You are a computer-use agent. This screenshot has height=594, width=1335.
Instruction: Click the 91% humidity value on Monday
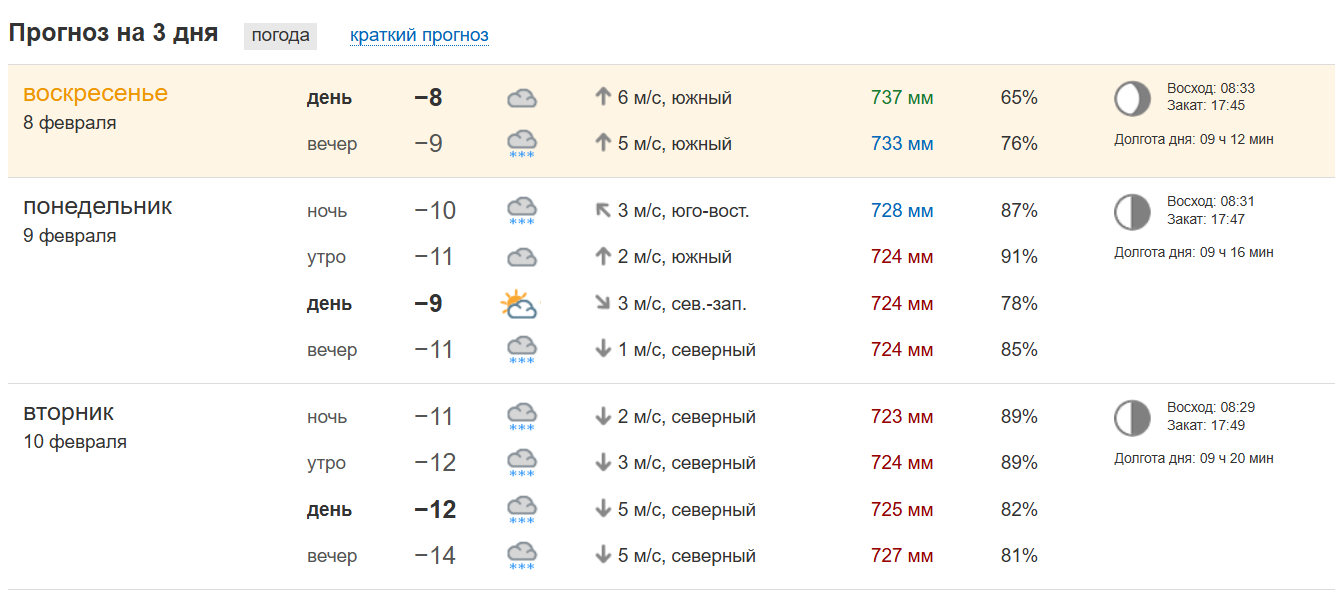[1019, 257]
